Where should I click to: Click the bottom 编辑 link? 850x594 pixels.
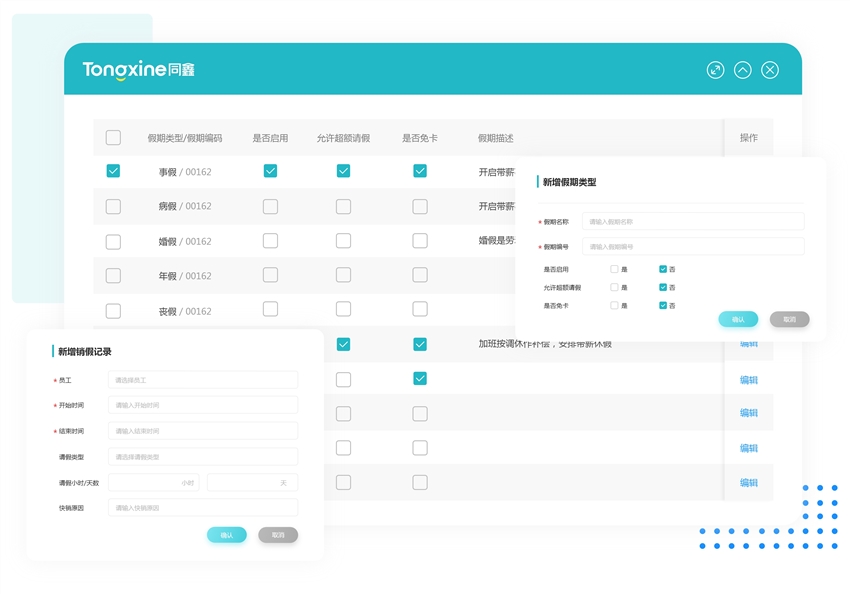pyautogui.click(x=747, y=482)
